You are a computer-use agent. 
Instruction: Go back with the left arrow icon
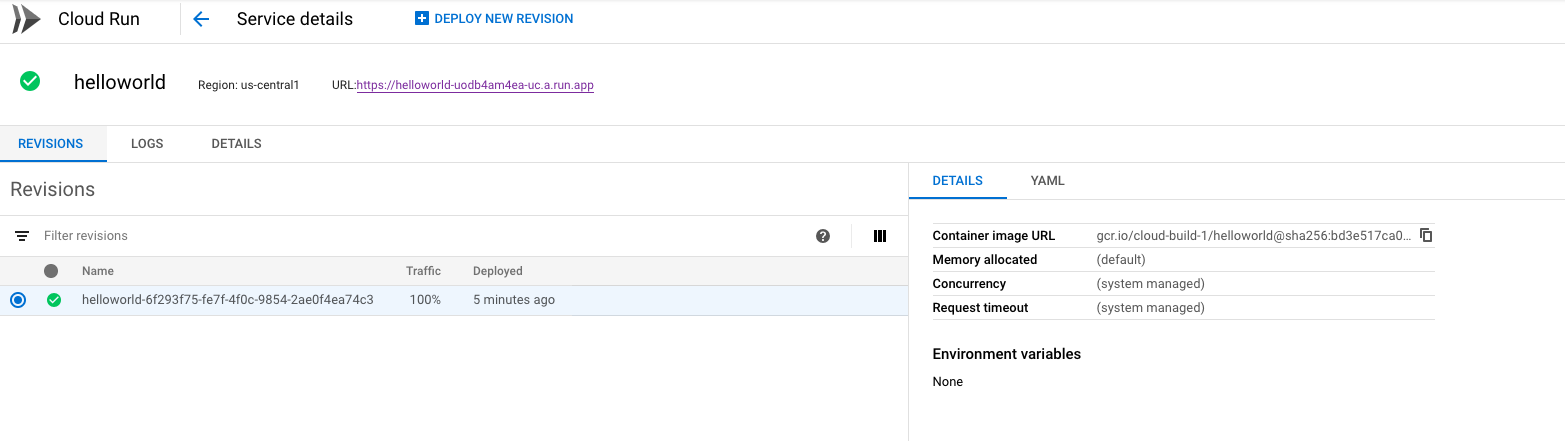click(x=201, y=19)
